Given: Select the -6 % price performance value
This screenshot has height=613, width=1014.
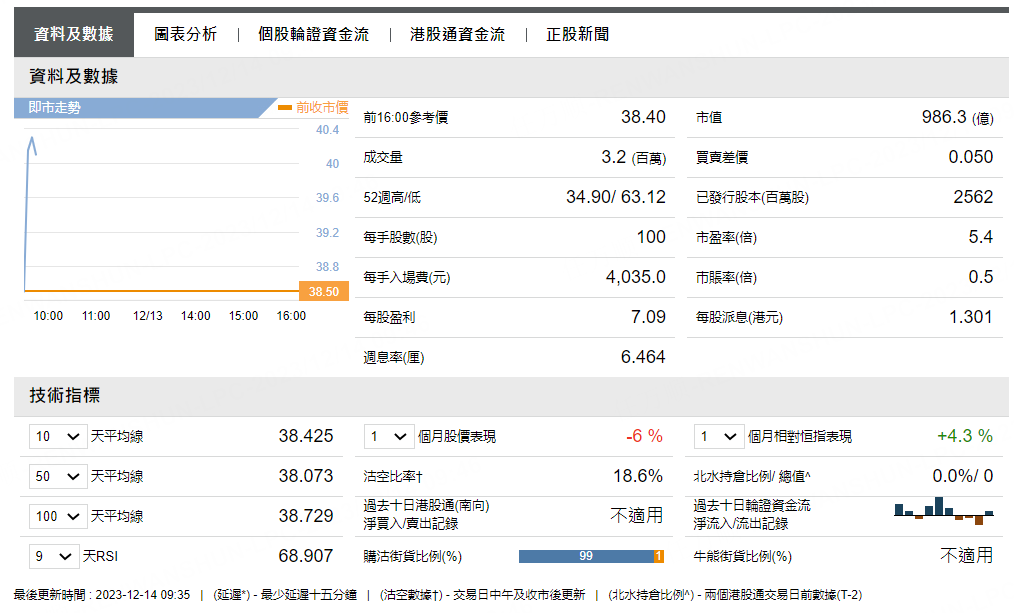Looking at the screenshot, I should [644, 436].
